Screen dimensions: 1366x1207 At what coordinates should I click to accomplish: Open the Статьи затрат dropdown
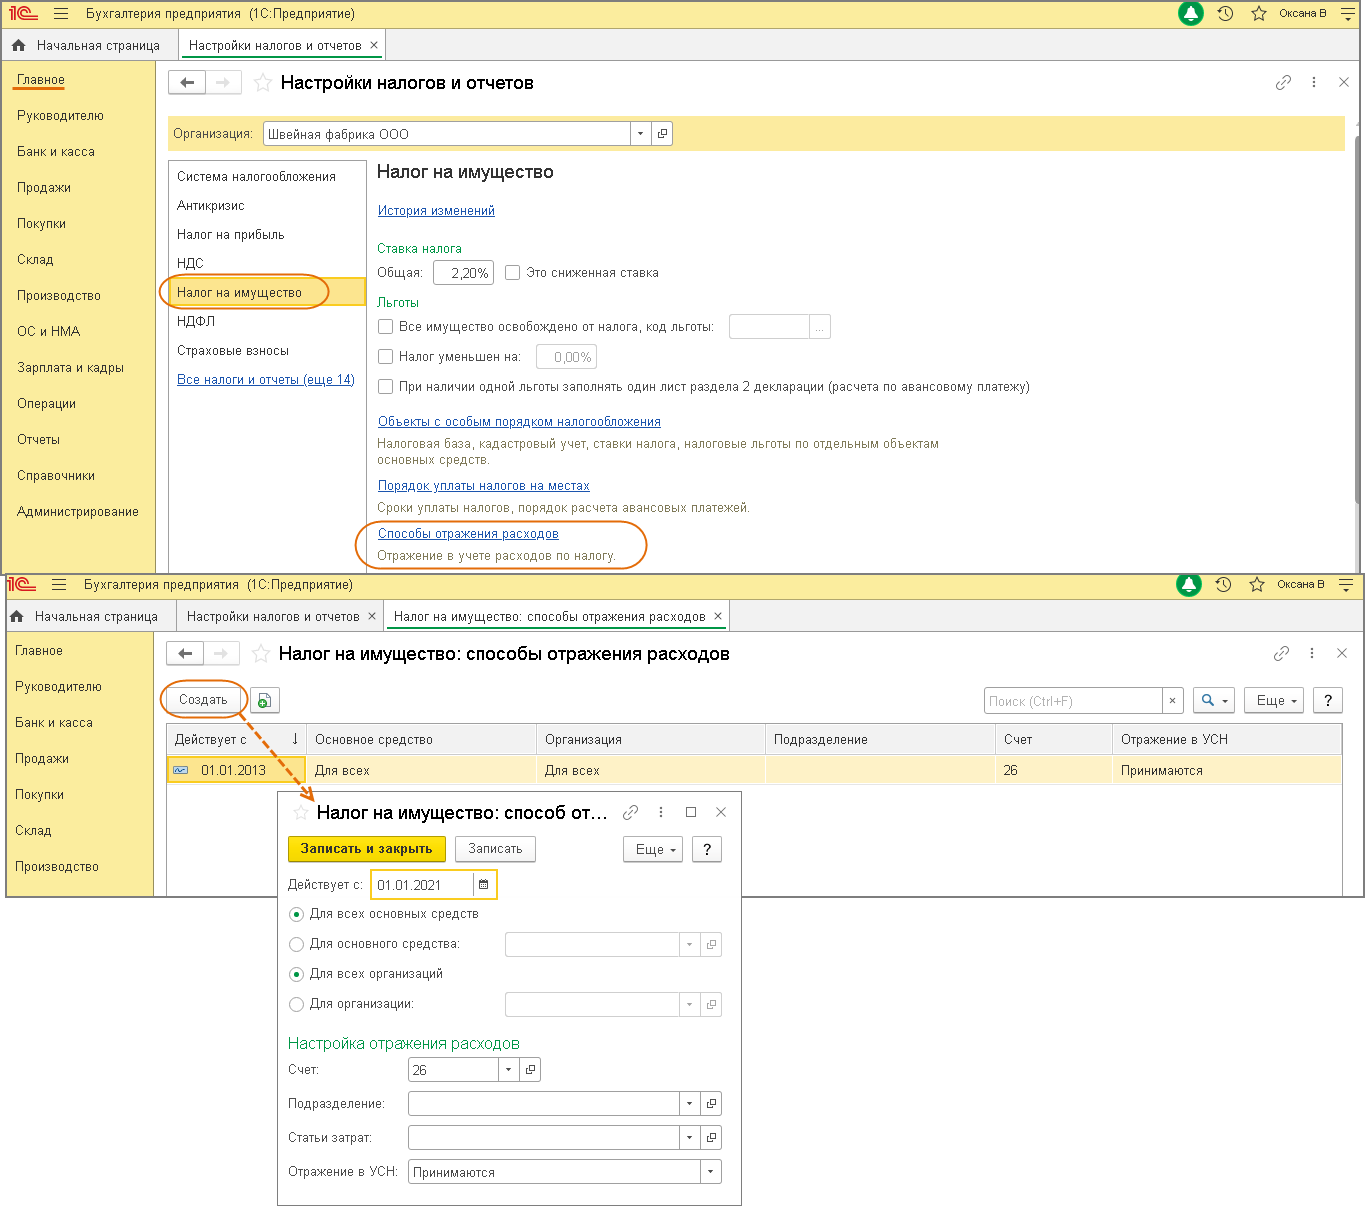click(689, 1138)
